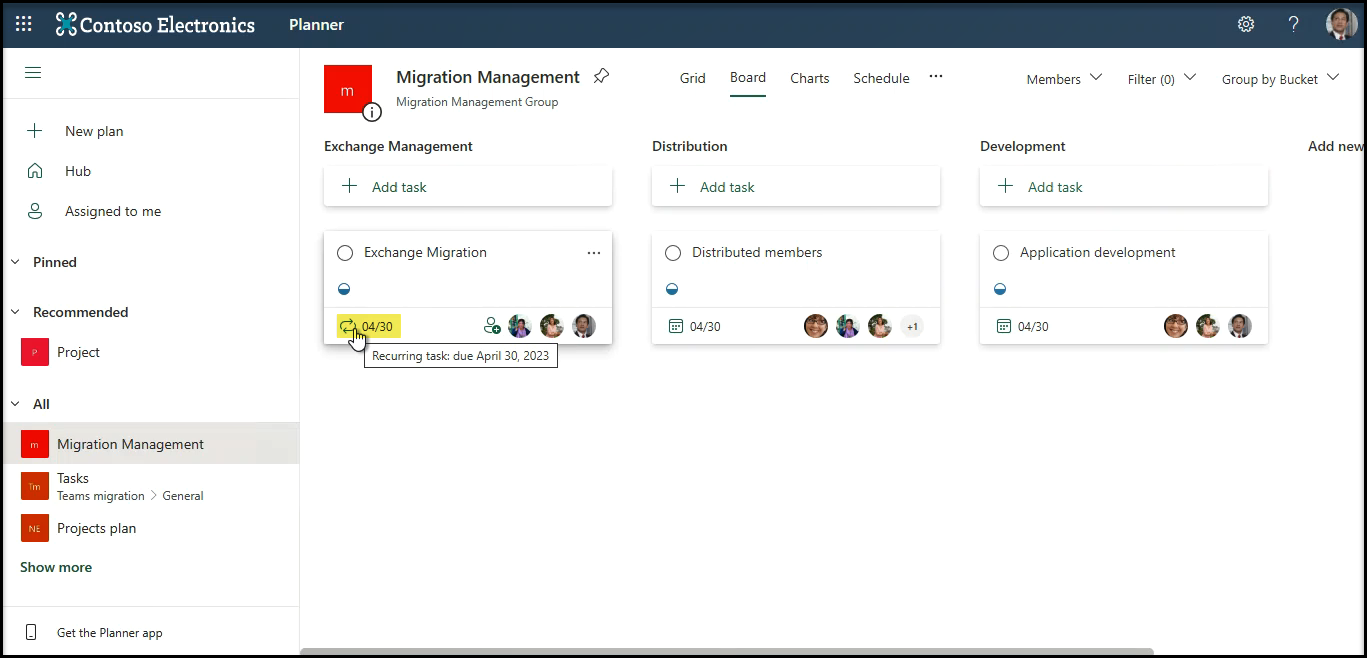Complete the Application development task
This screenshot has width=1367, height=658.
1001,252
